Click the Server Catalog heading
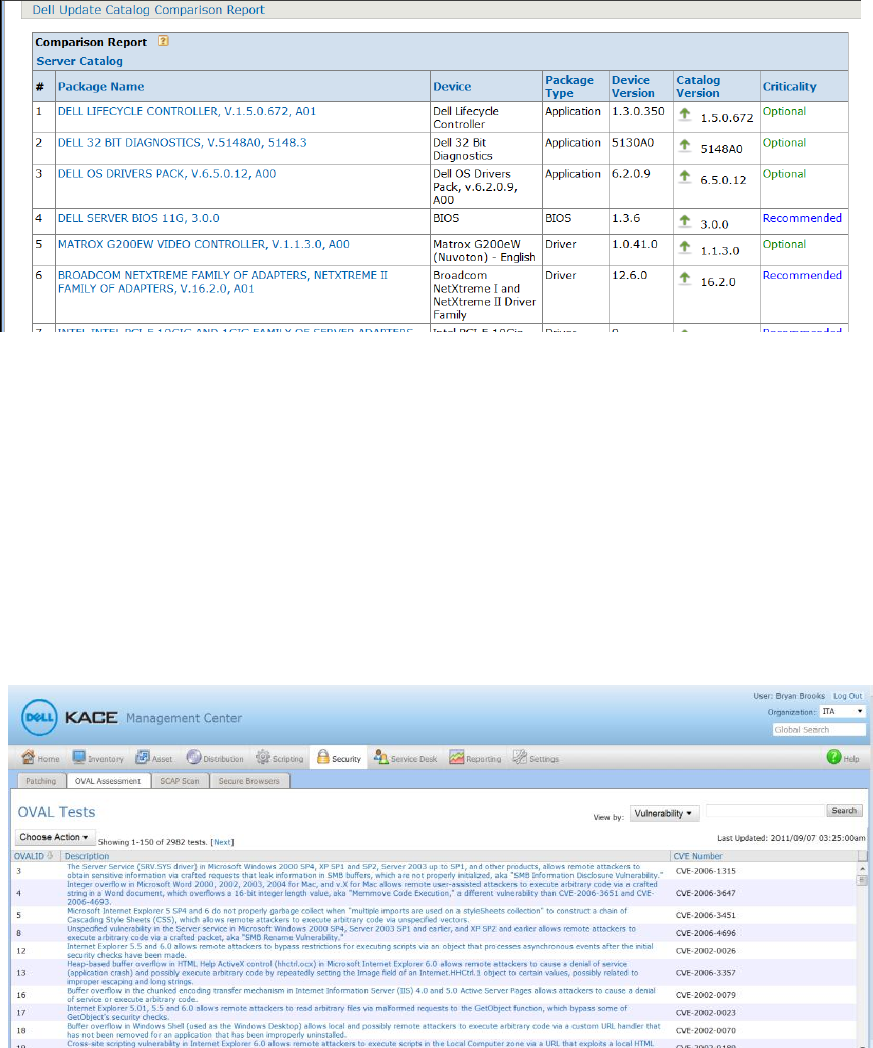873x1048 pixels. (x=80, y=61)
